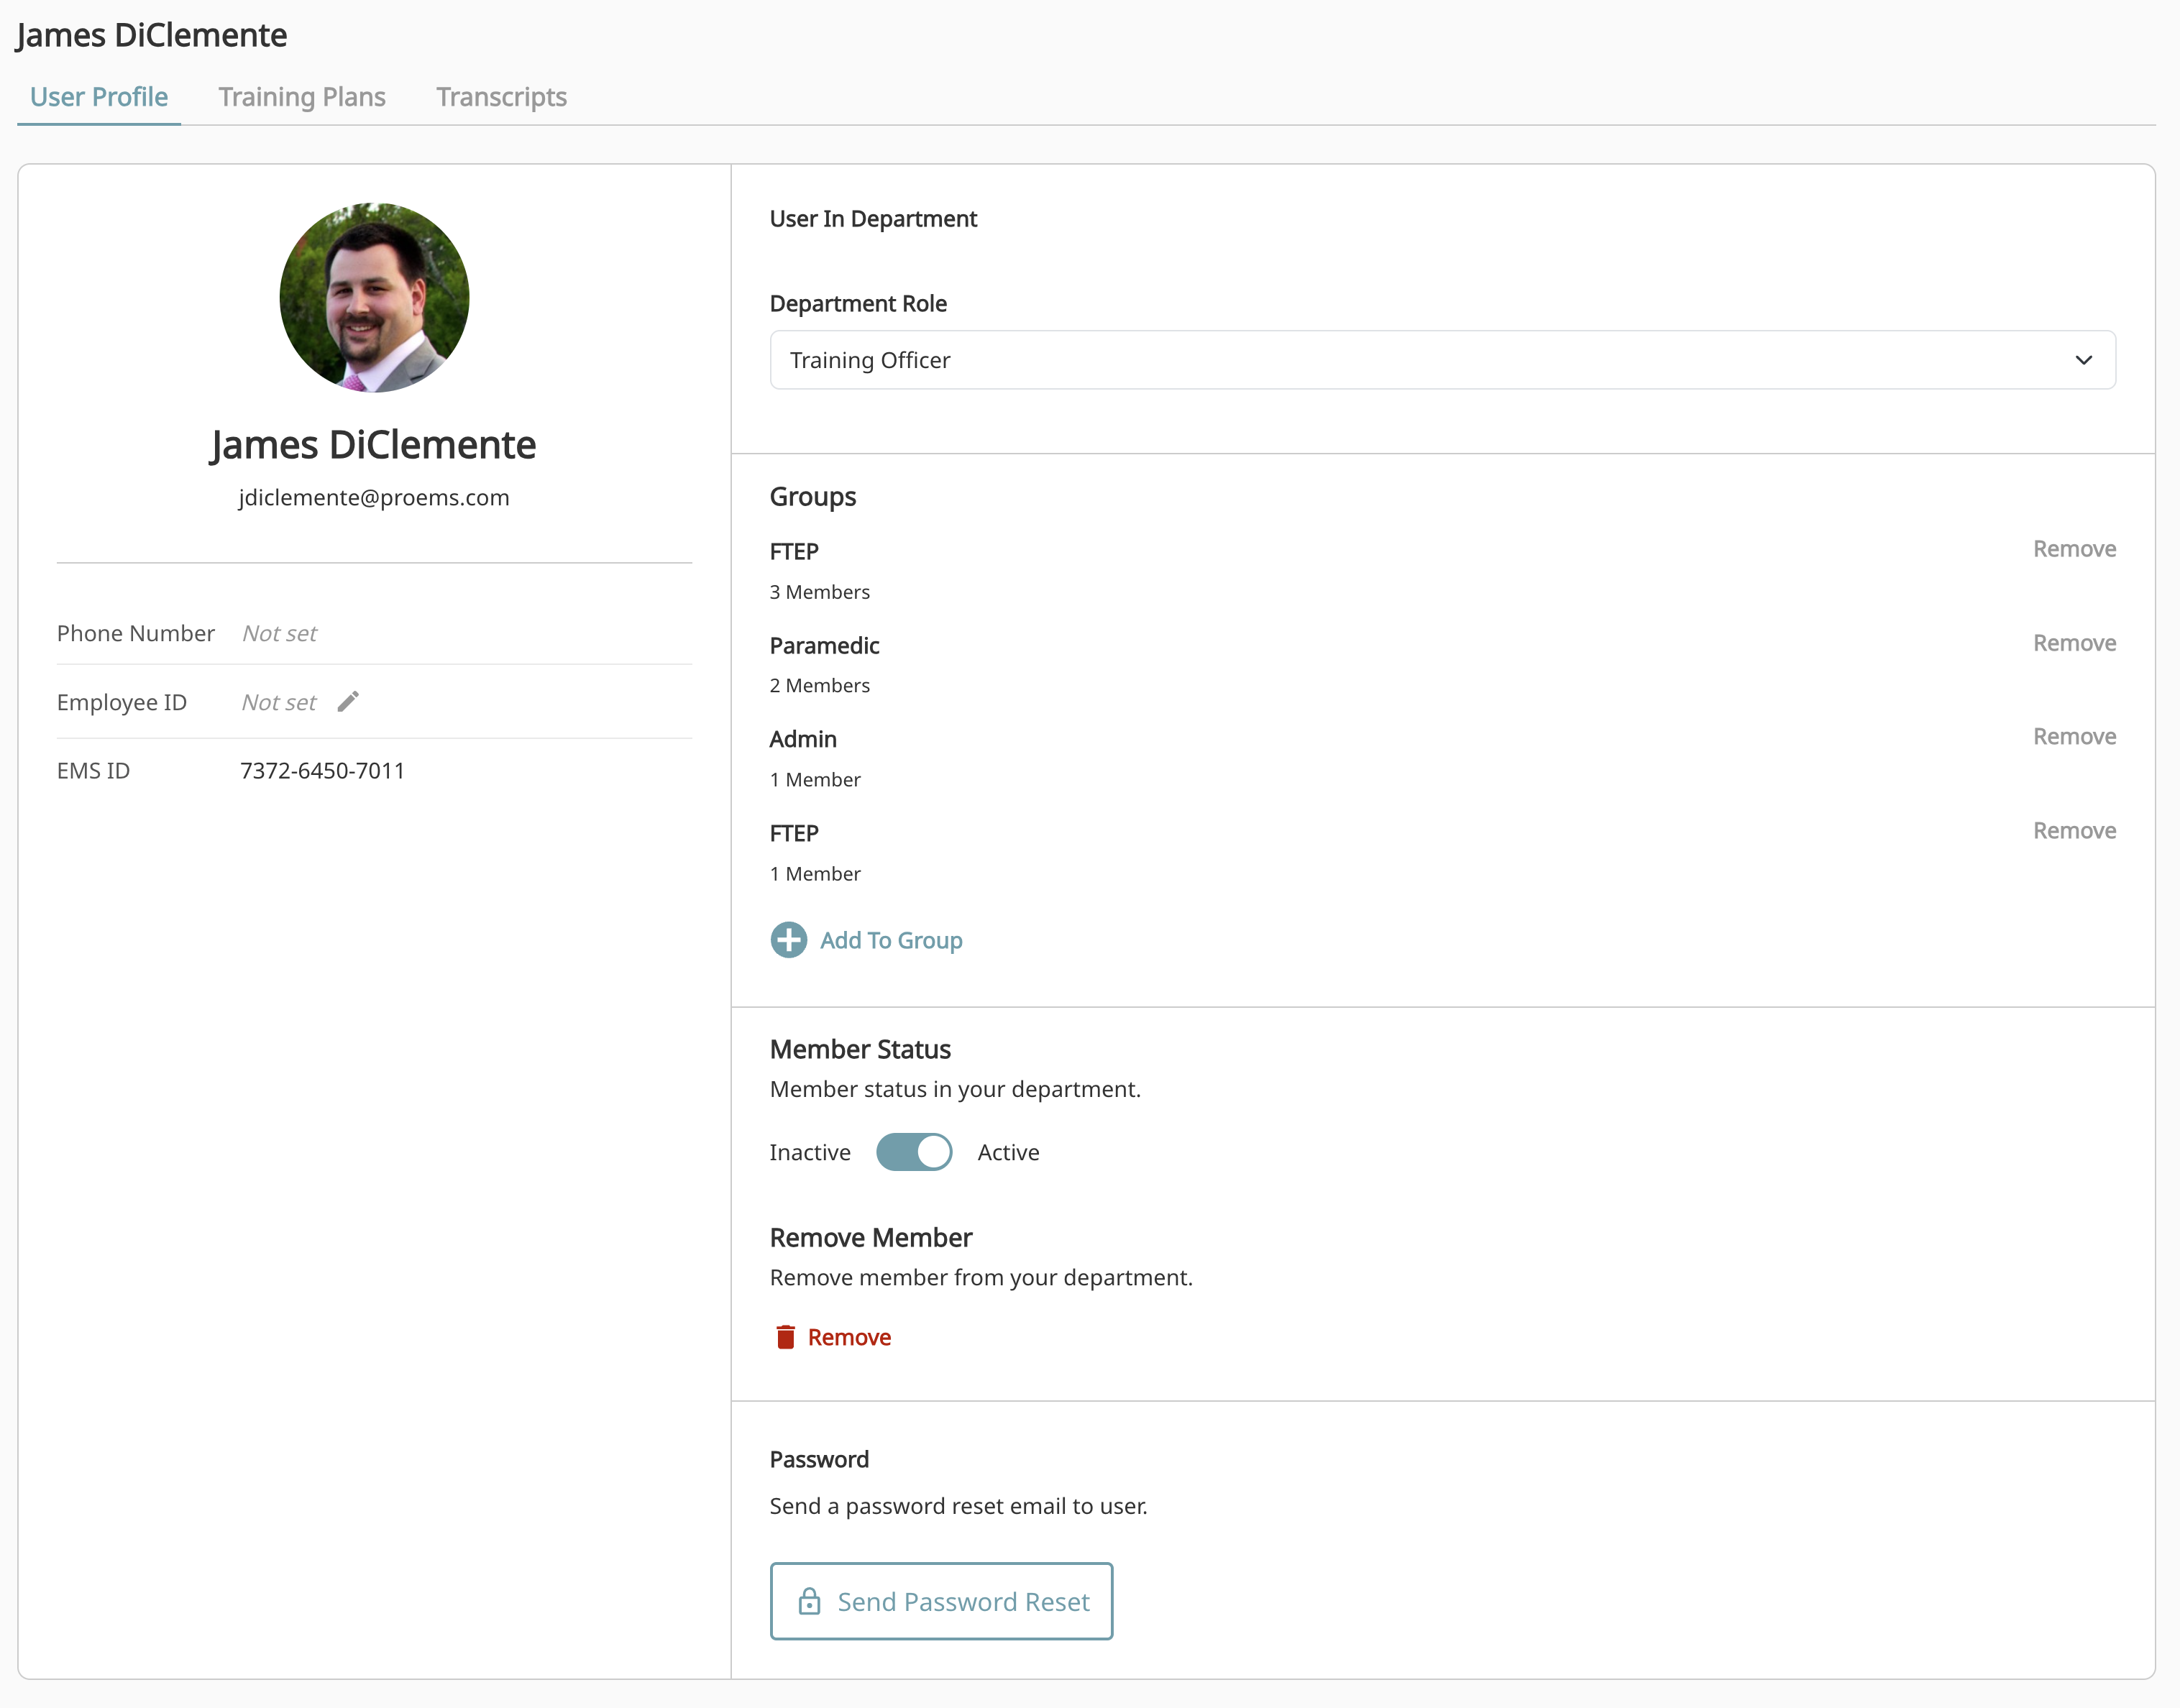Click the pencil icon to edit Employee ID
Image resolution: width=2180 pixels, height=1708 pixels.
click(x=348, y=701)
